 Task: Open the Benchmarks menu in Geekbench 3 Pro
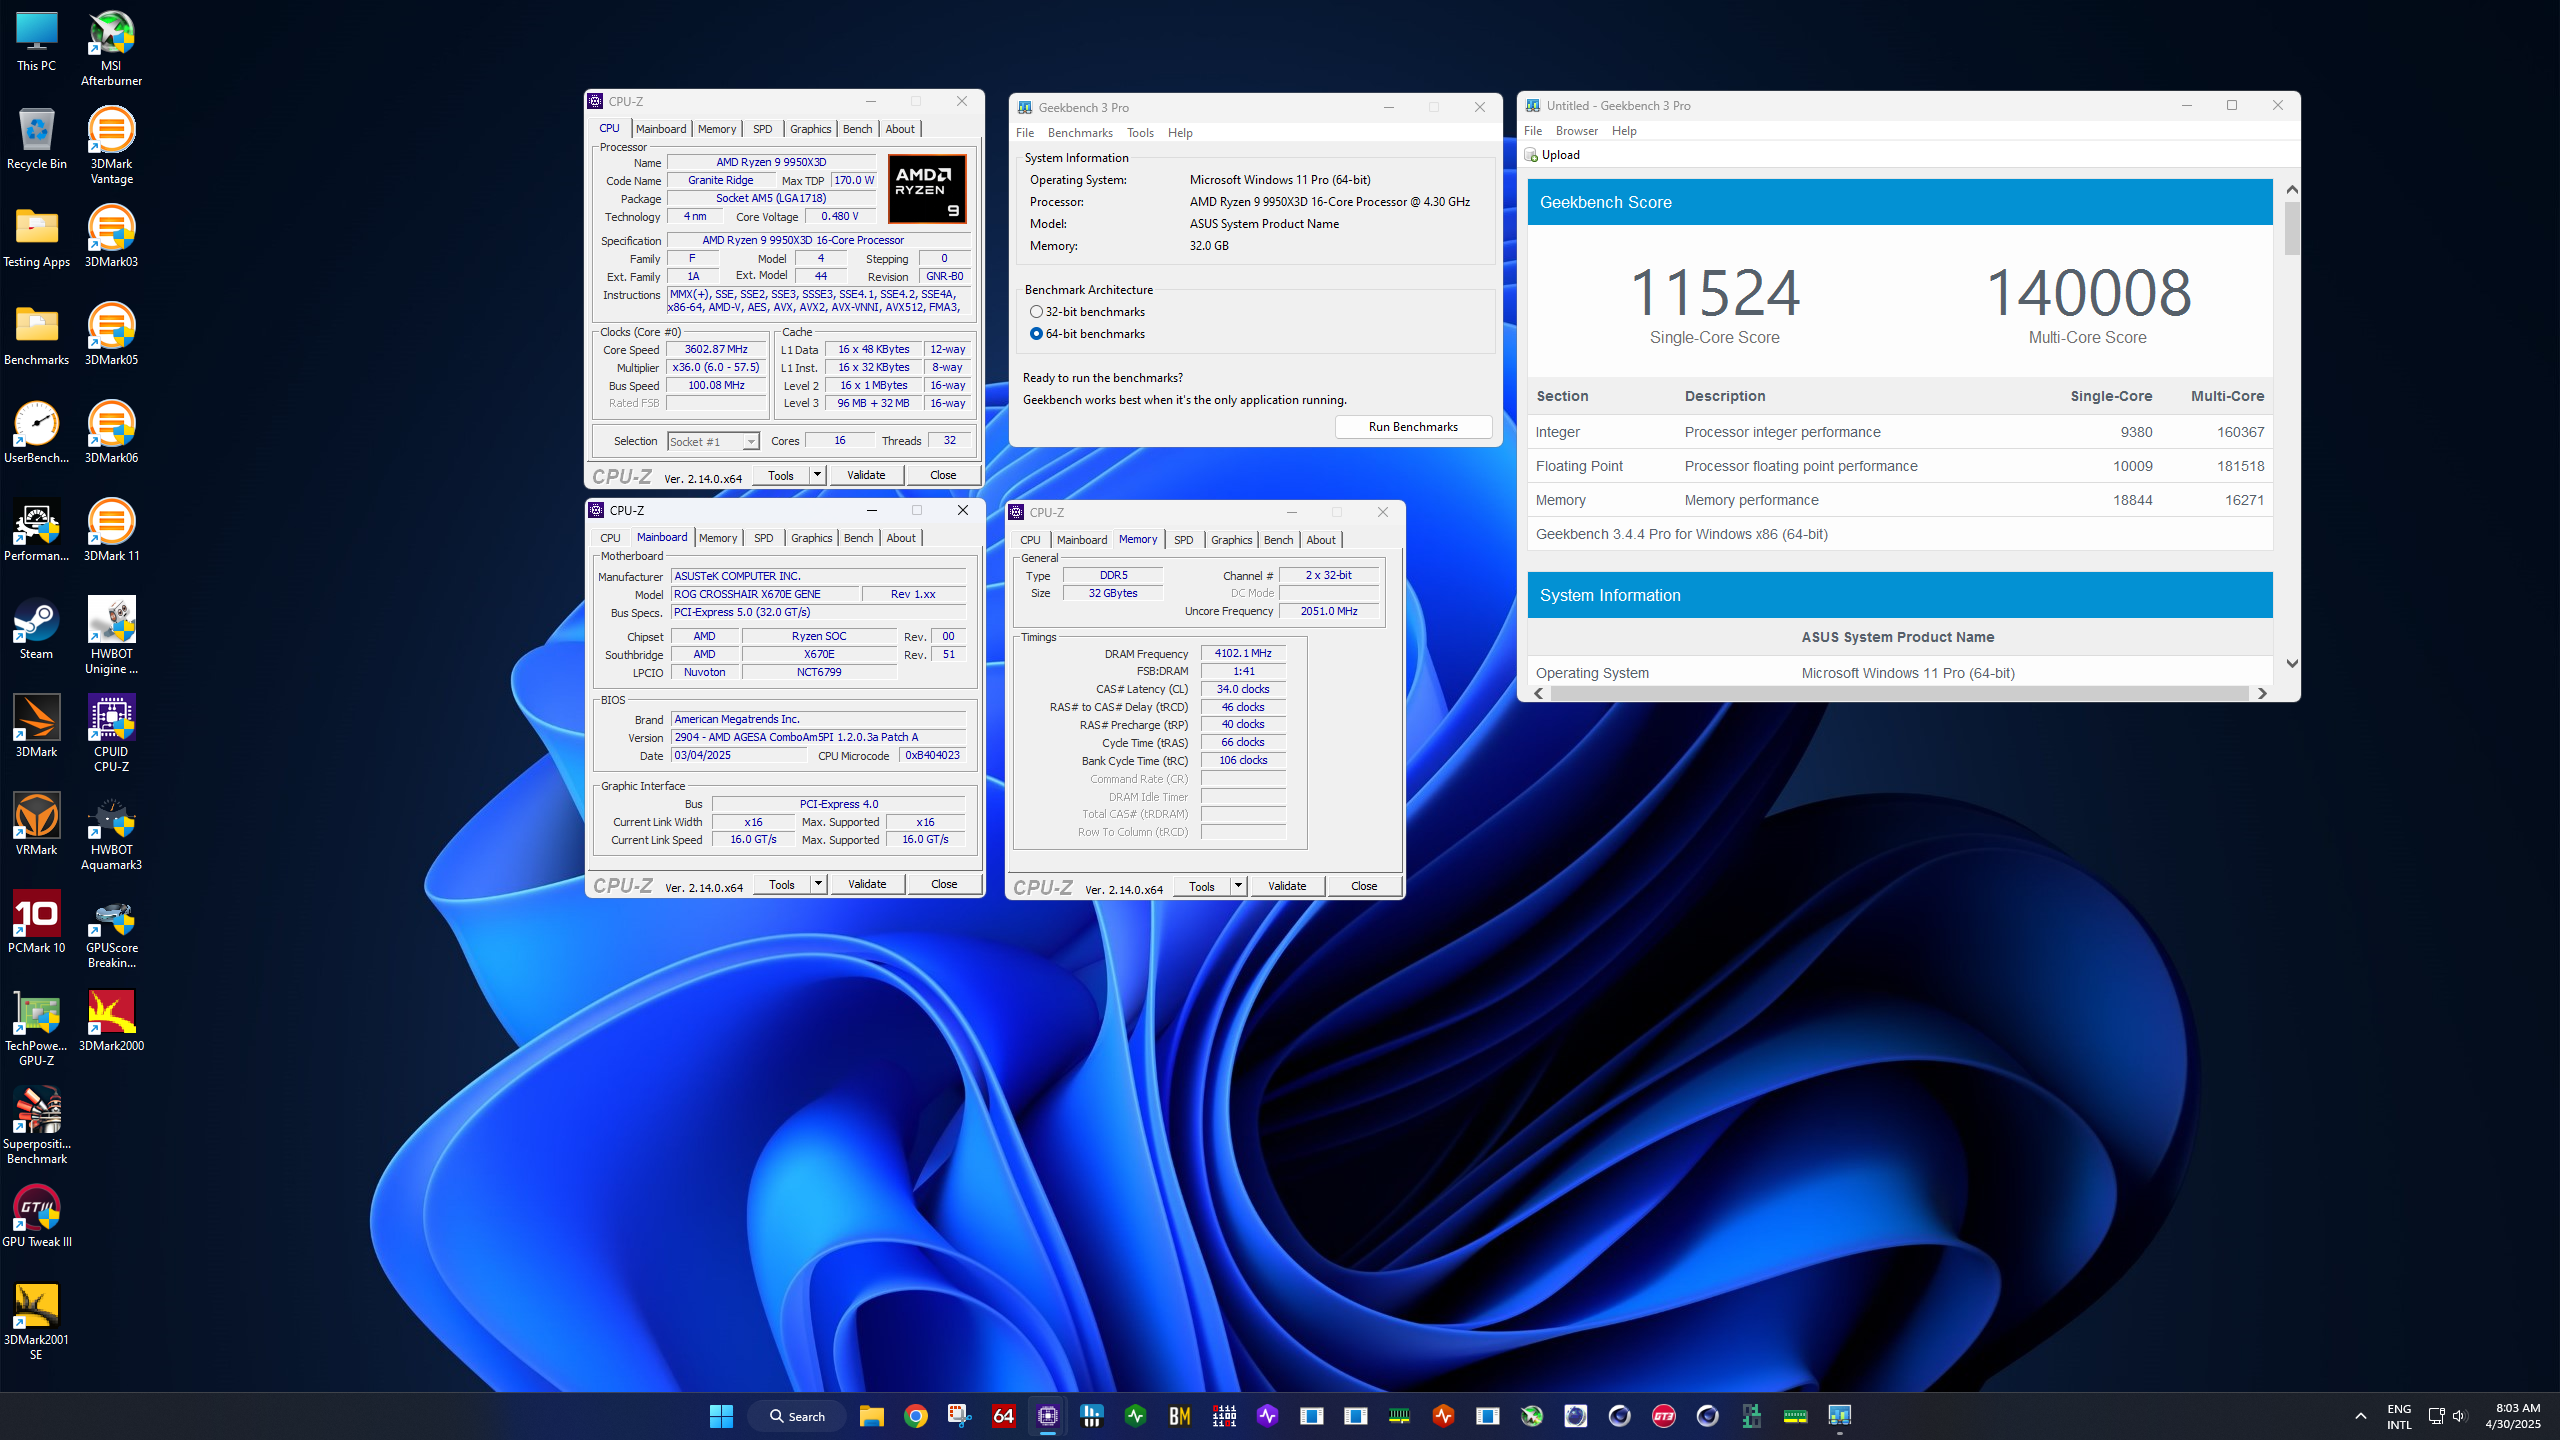(x=1080, y=133)
